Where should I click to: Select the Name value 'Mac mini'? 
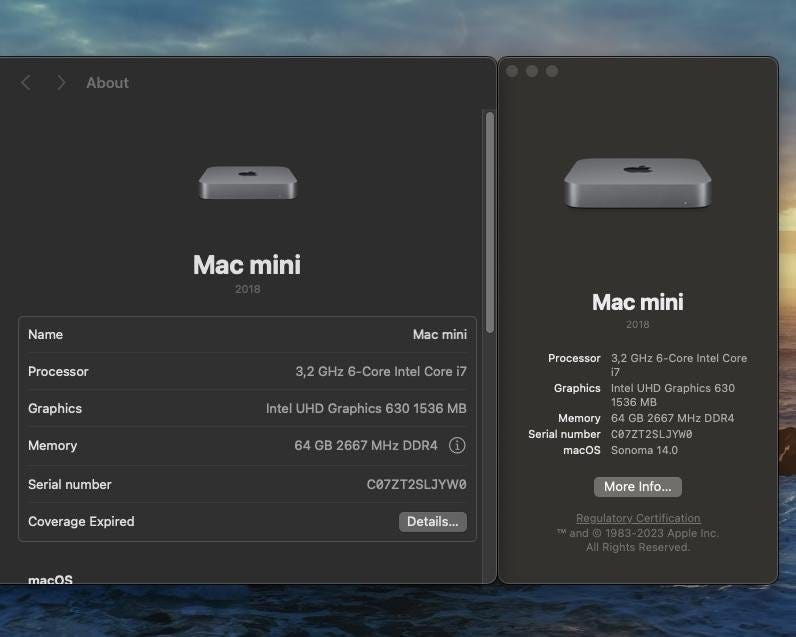(x=440, y=334)
